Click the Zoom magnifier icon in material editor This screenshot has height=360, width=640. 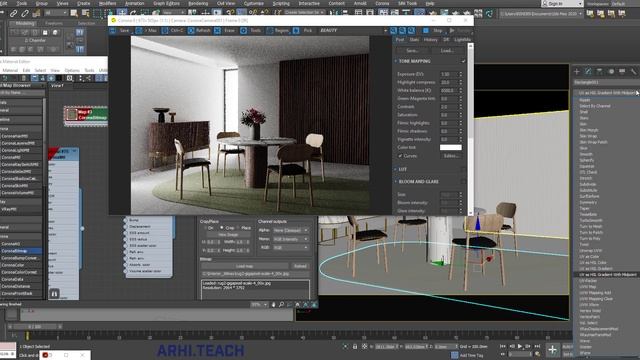282,304
